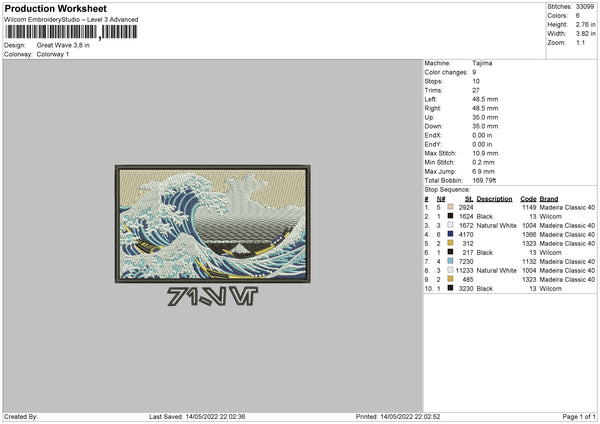Click the design name Great Wave 3,8 in

63,45
